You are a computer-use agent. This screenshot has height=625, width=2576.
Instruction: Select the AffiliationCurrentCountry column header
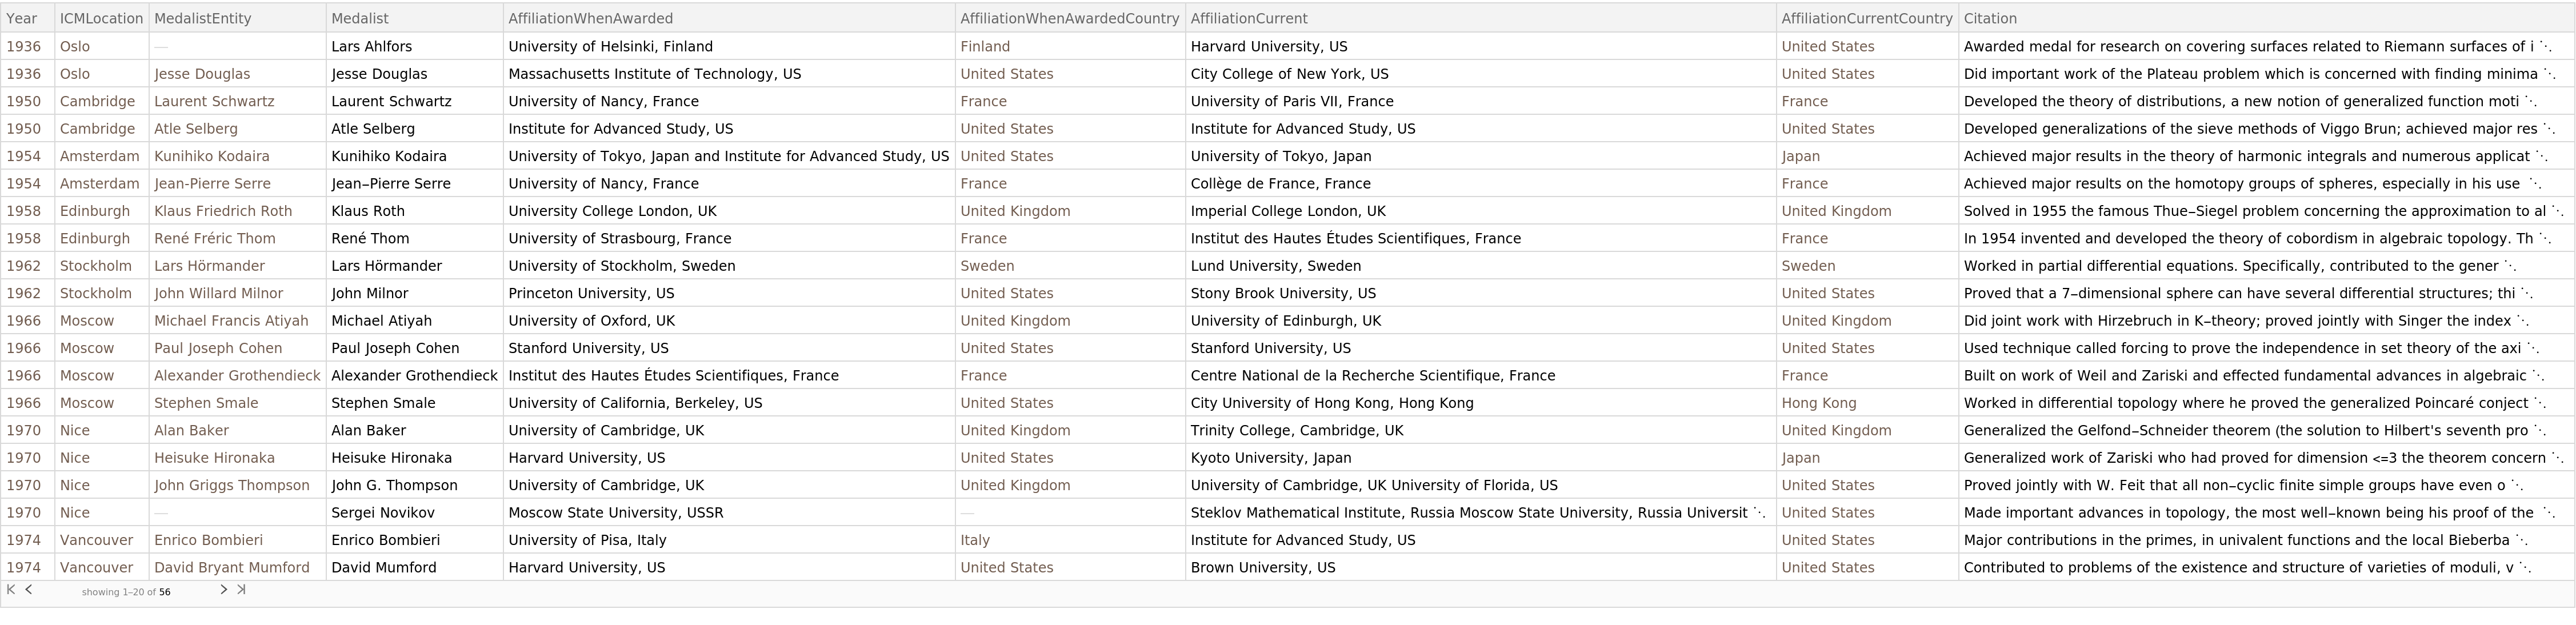[1866, 18]
